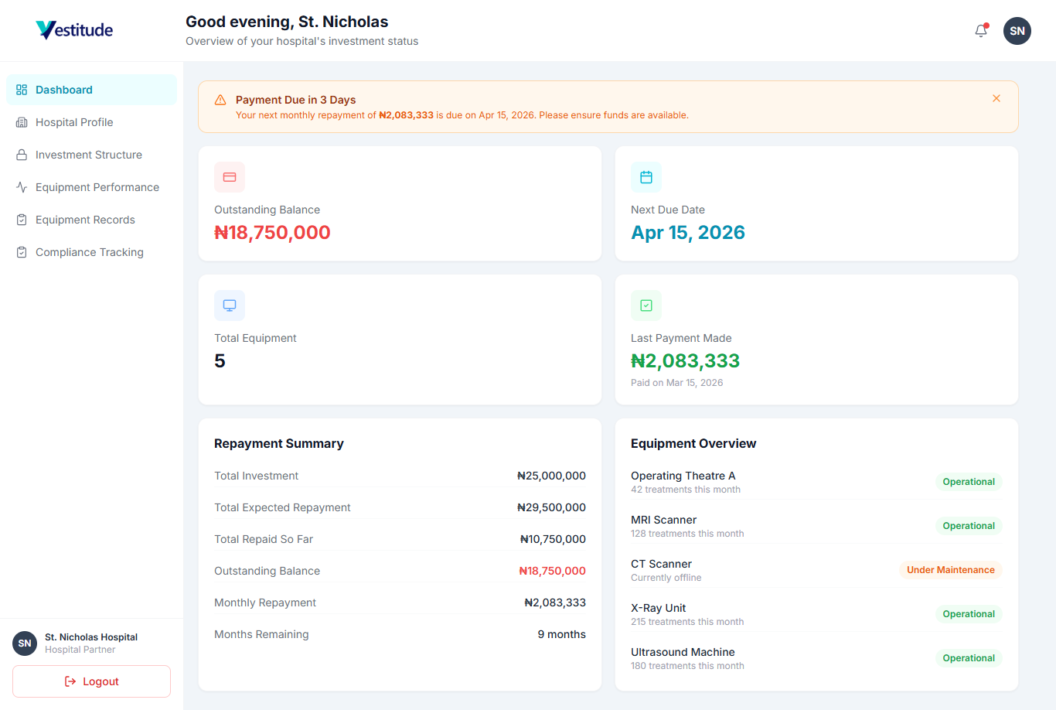Click the calendar icon above Next Due Date
The image size is (1056, 710).
coord(646,177)
